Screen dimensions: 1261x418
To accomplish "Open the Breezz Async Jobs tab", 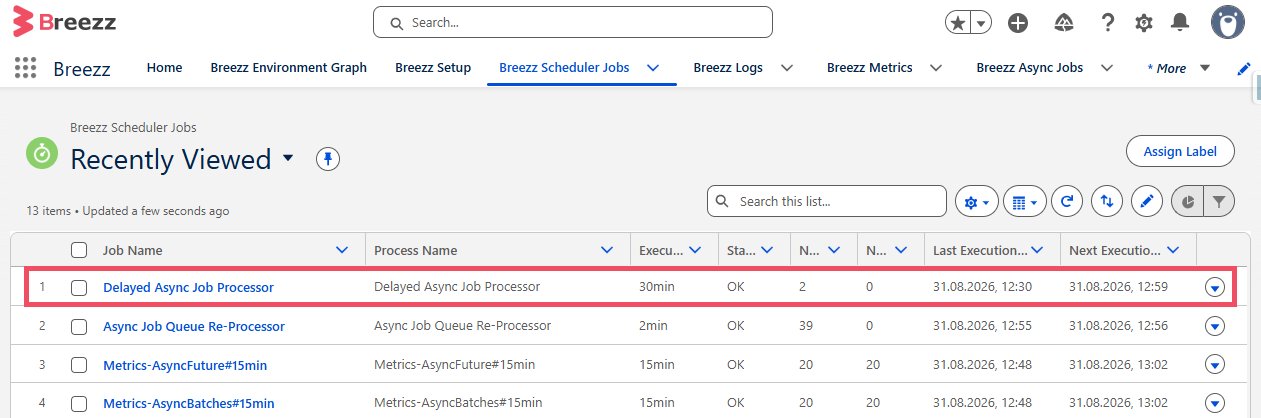I will (x=1029, y=68).
